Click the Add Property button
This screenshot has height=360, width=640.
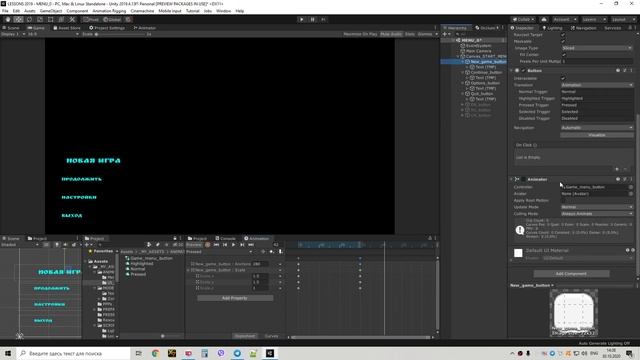[x=235, y=298]
